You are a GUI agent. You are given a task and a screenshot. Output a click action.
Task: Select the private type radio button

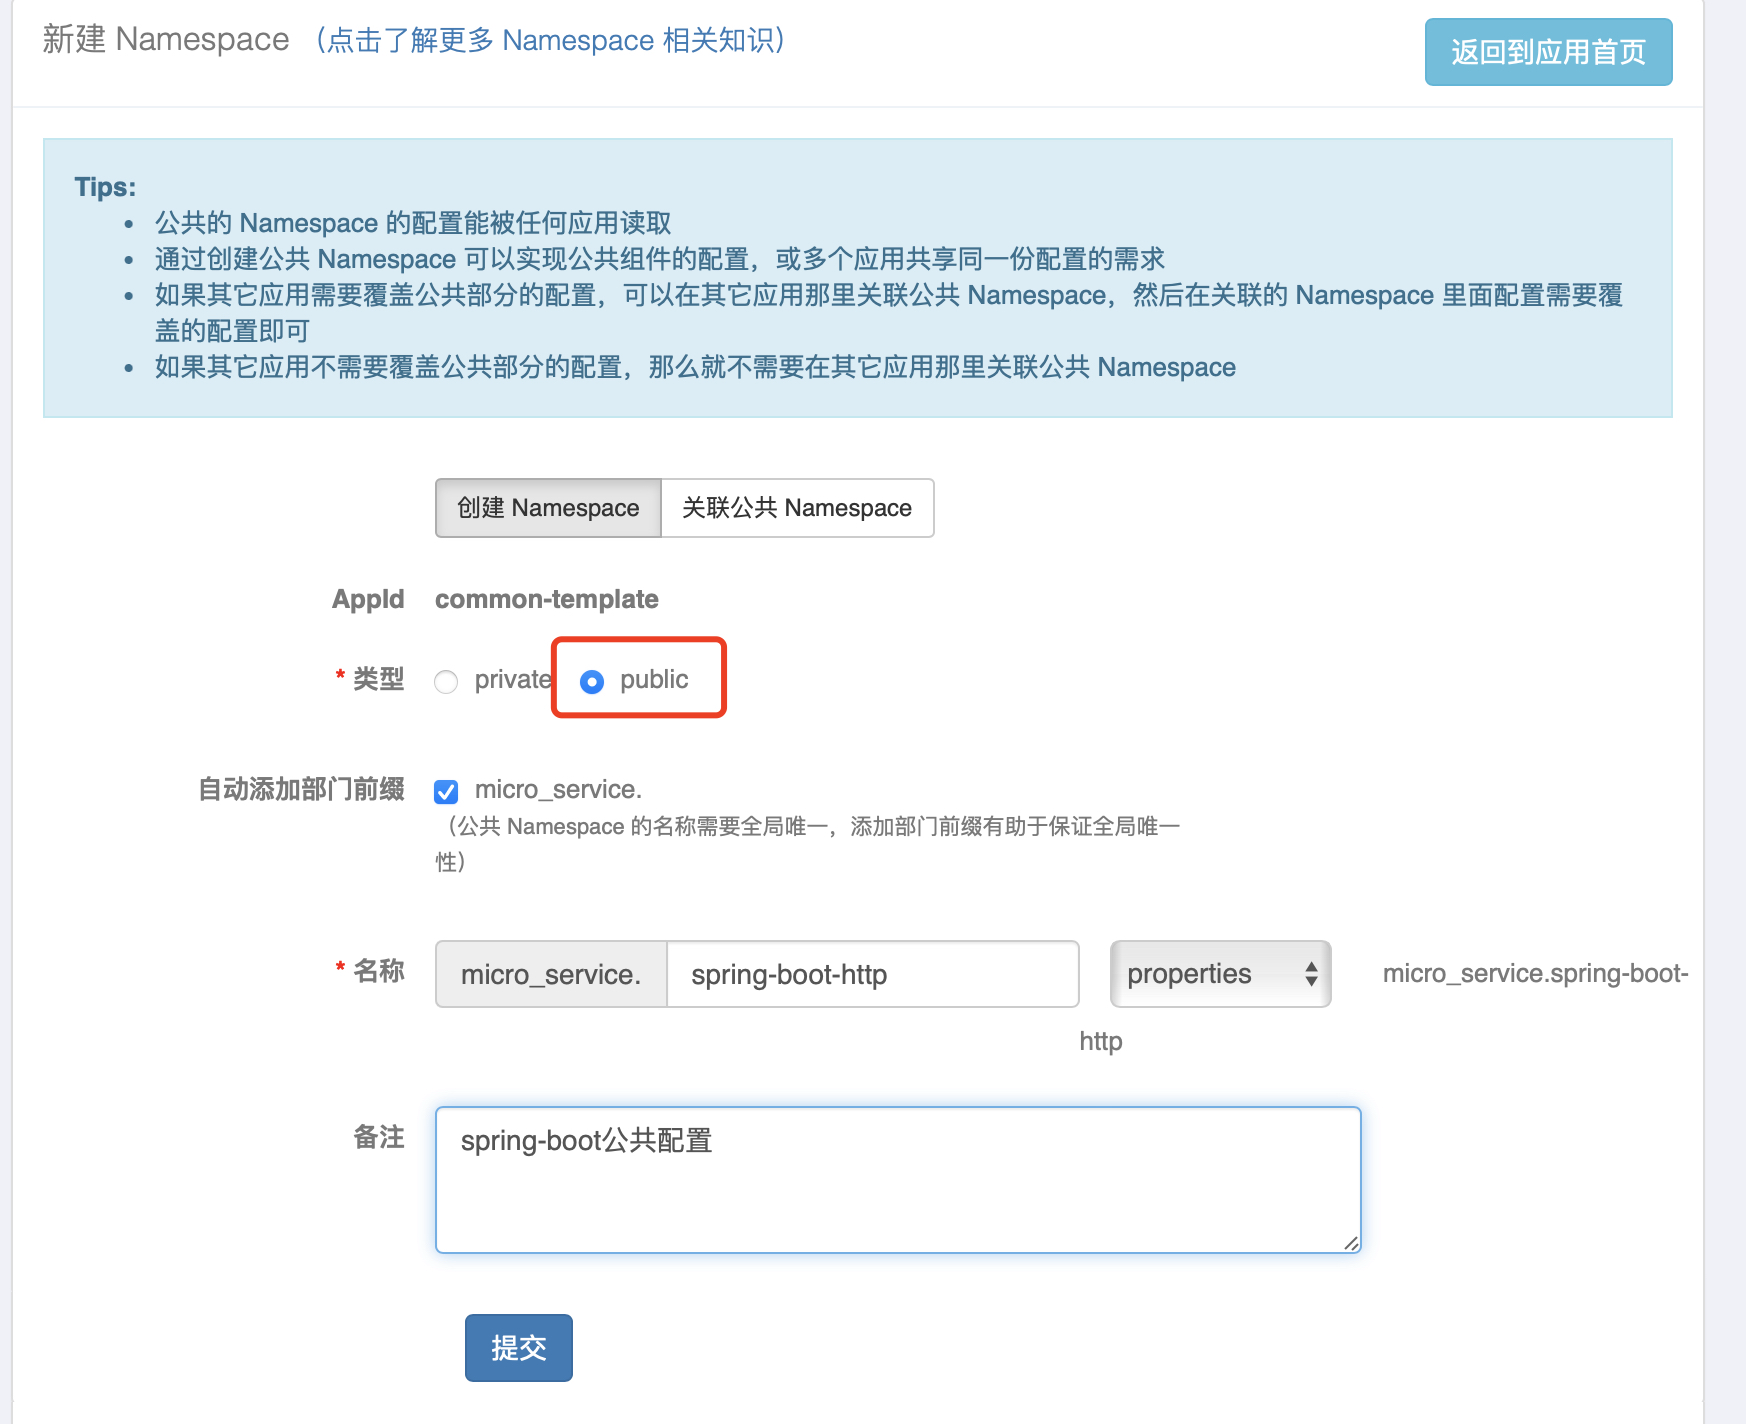point(446,682)
